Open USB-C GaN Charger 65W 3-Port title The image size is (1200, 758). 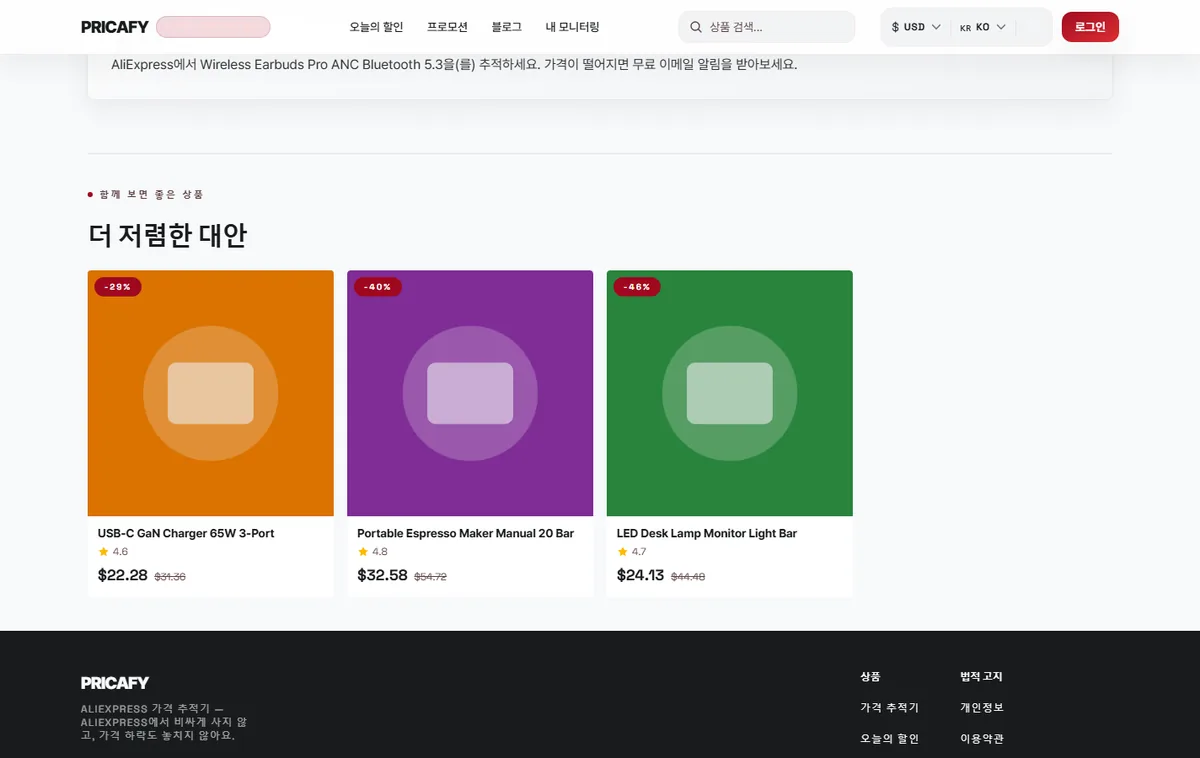186,533
